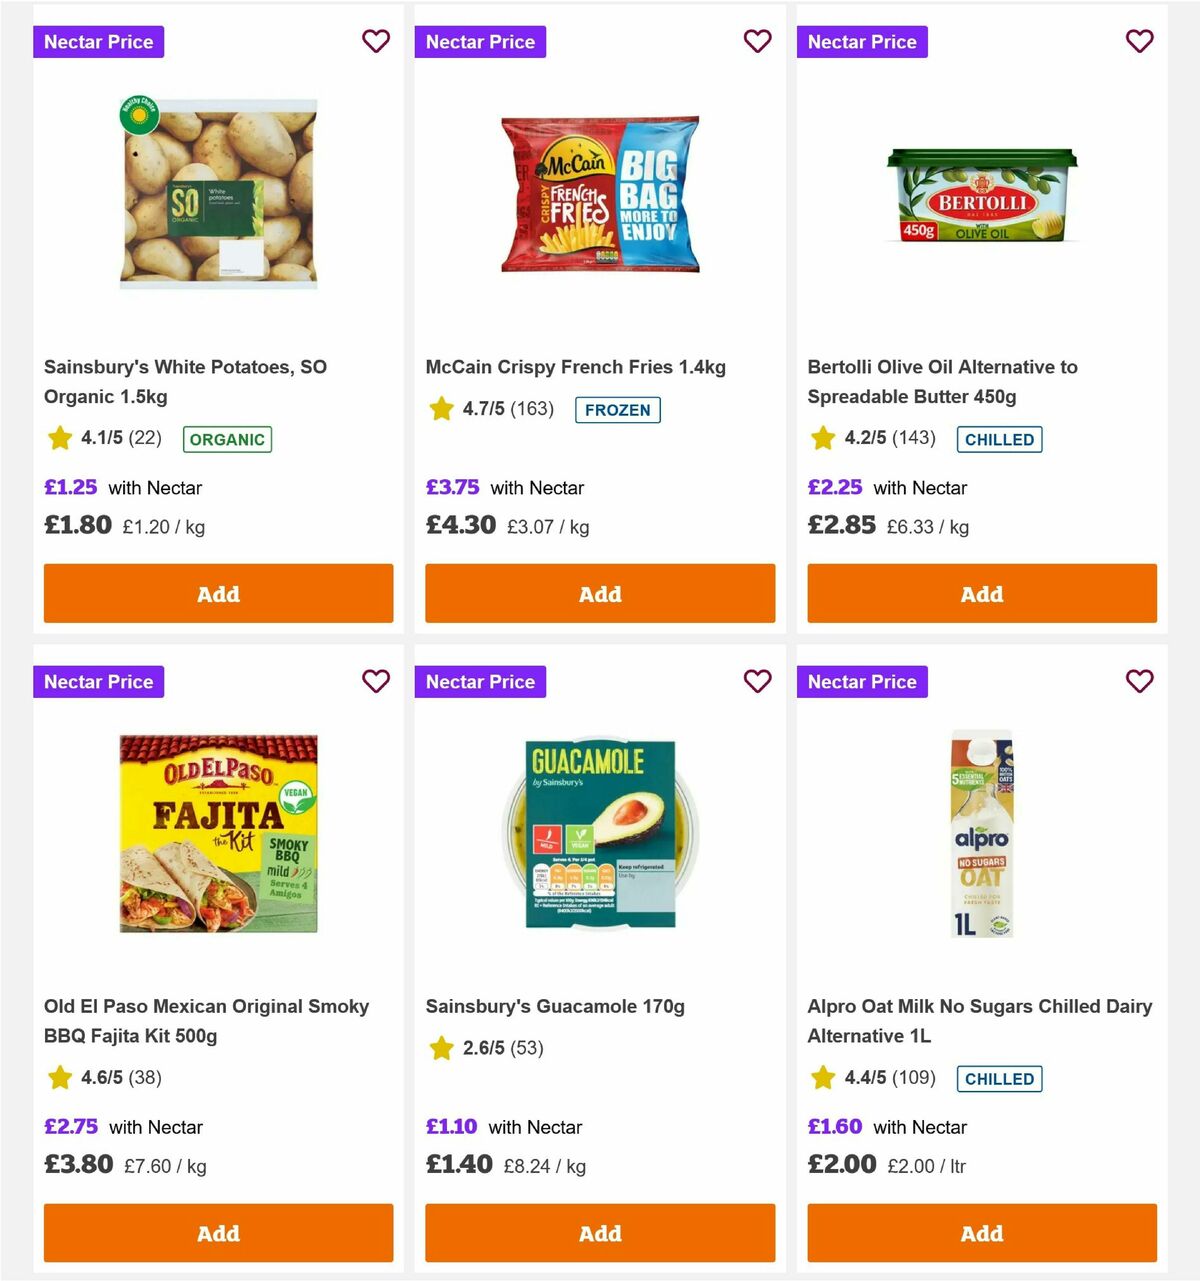This screenshot has width=1200, height=1281.
Task: Select the star rating on McCain French Fries
Action: tap(440, 408)
